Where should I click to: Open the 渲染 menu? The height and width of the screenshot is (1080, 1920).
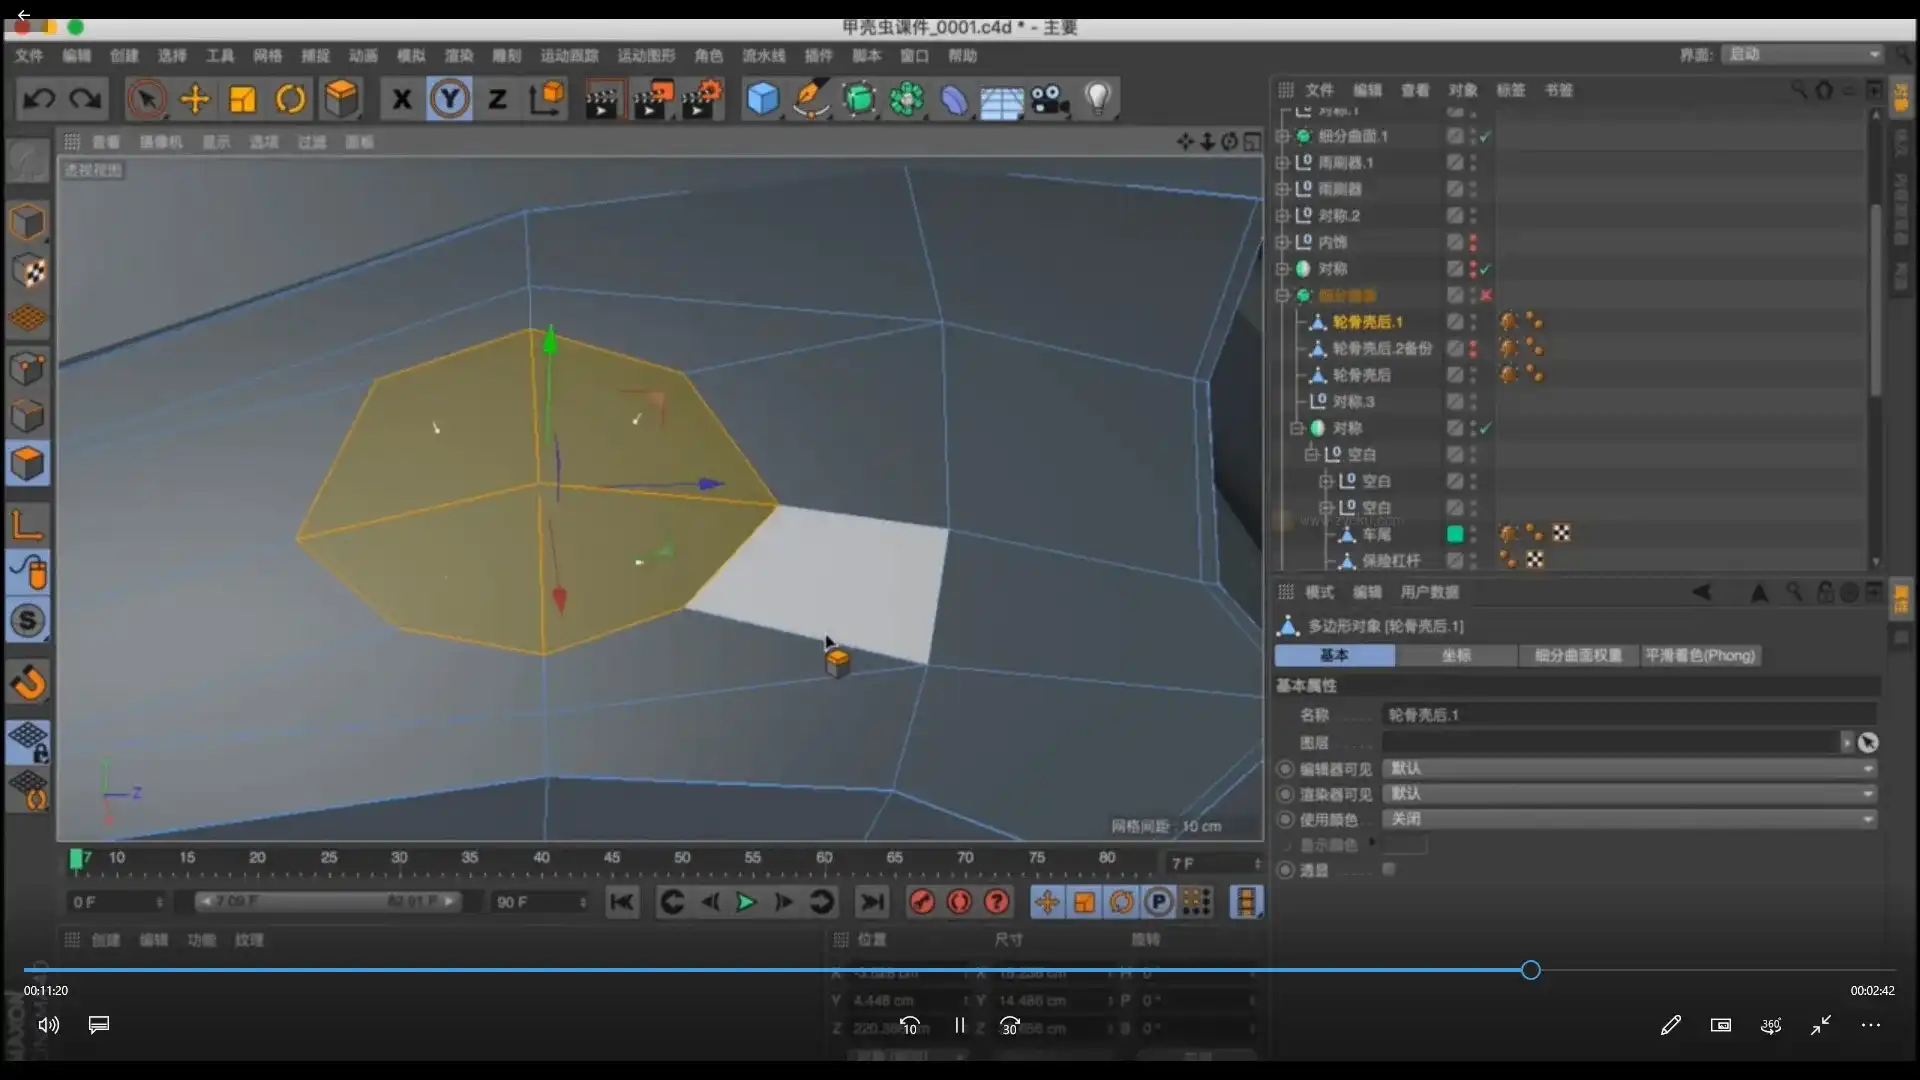458,57
